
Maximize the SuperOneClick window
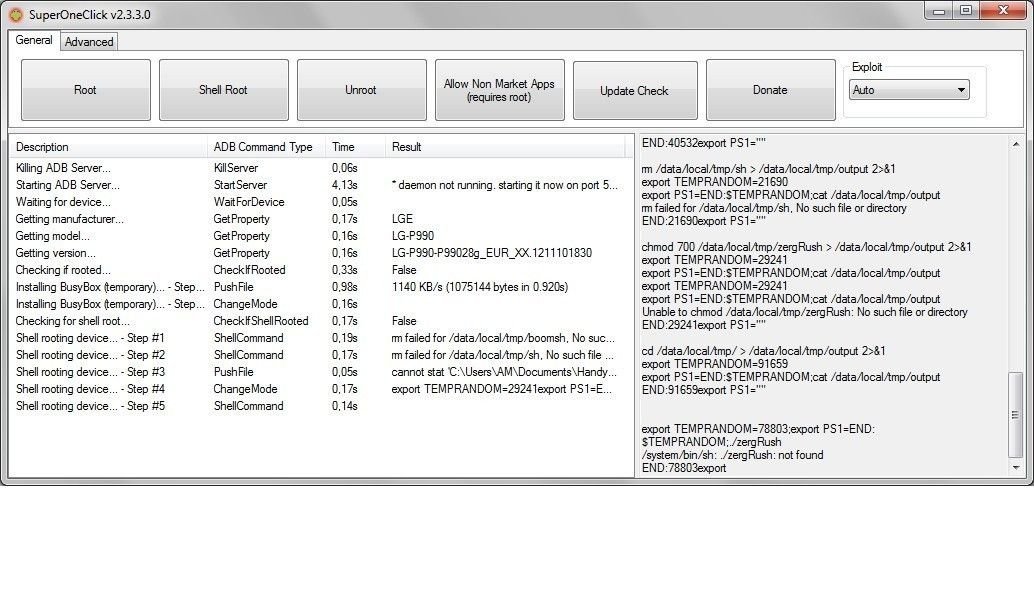(x=966, y=10)
